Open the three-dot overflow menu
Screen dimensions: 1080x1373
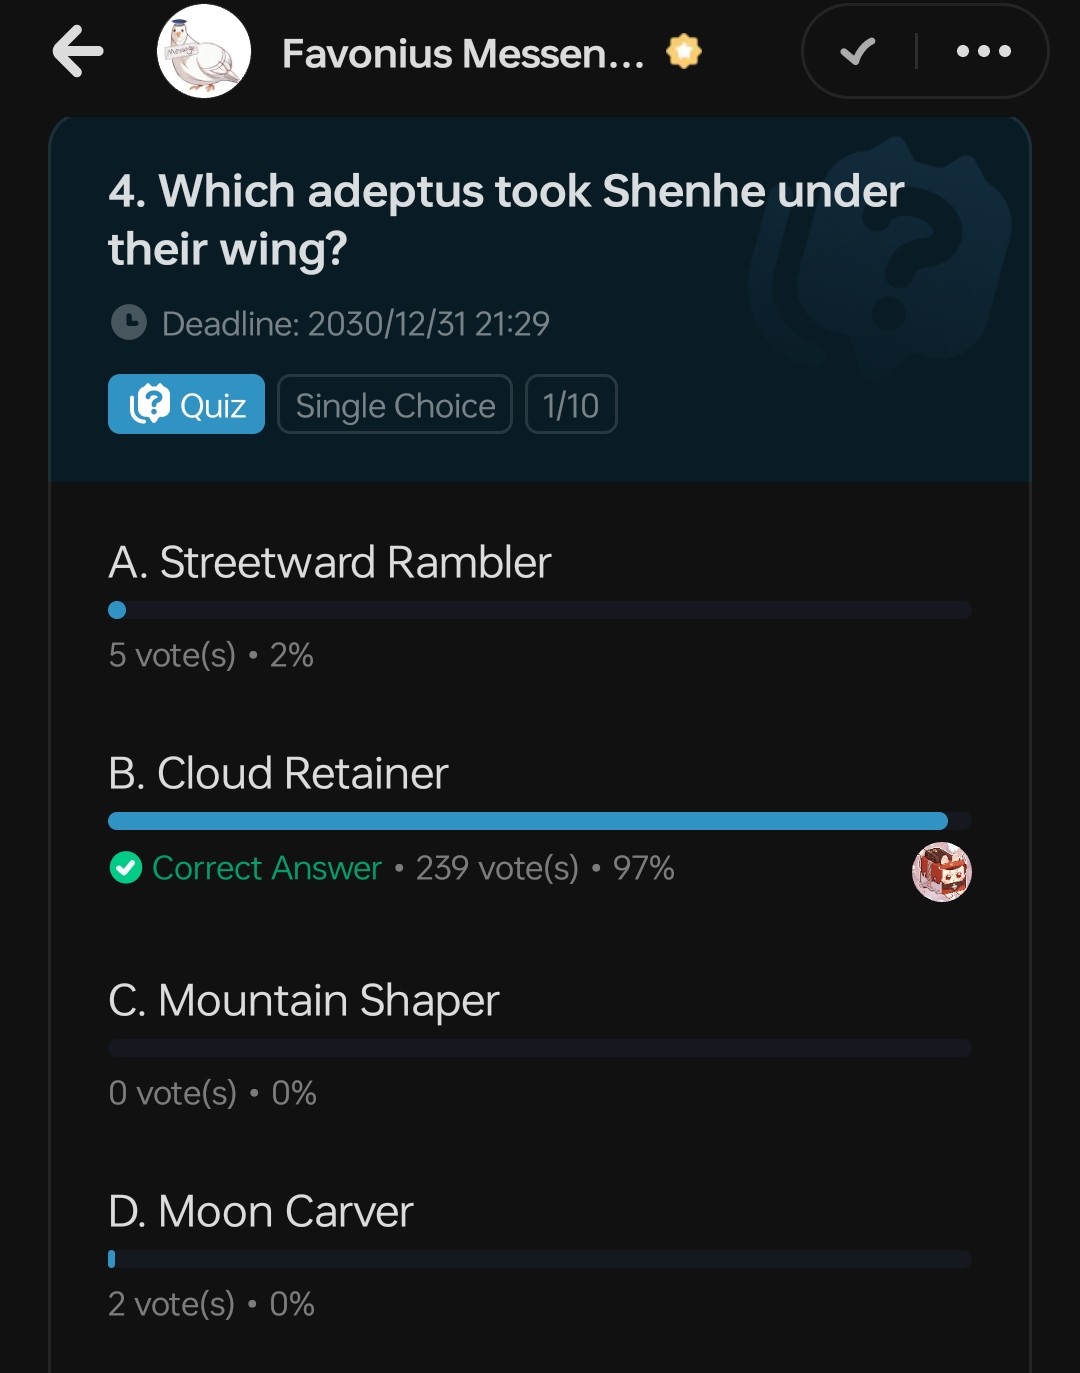point(983,52)
